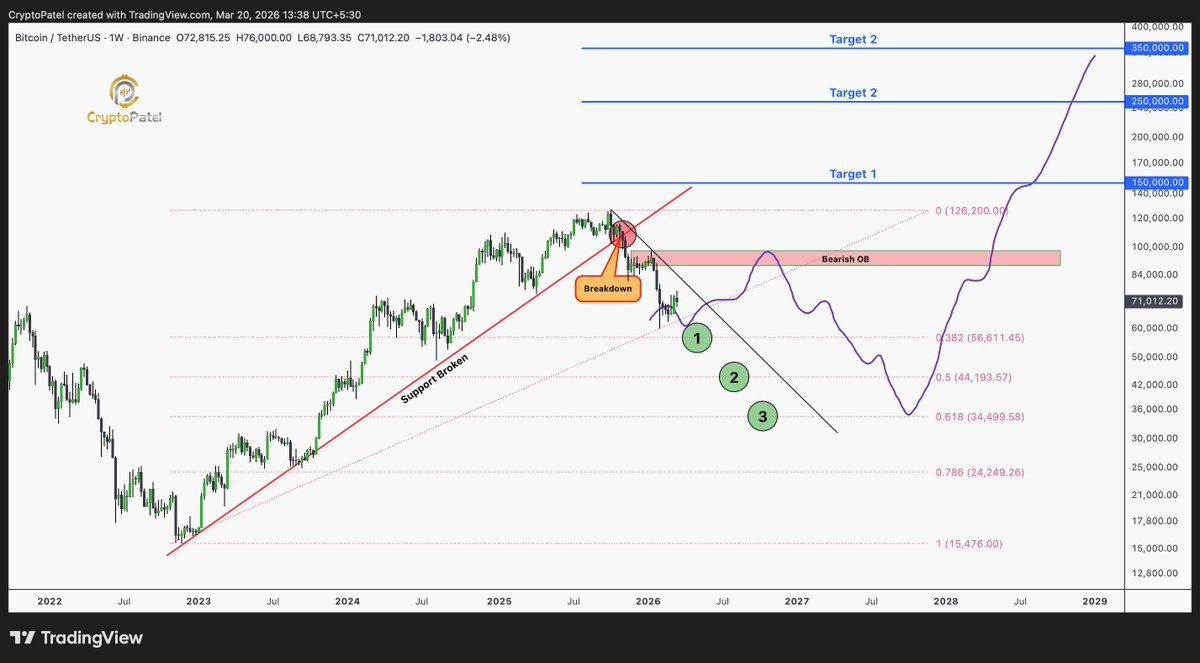Select the 350,000.00 price axis tag
The height and width of the screenshot is (663, 1200).
1158,48
